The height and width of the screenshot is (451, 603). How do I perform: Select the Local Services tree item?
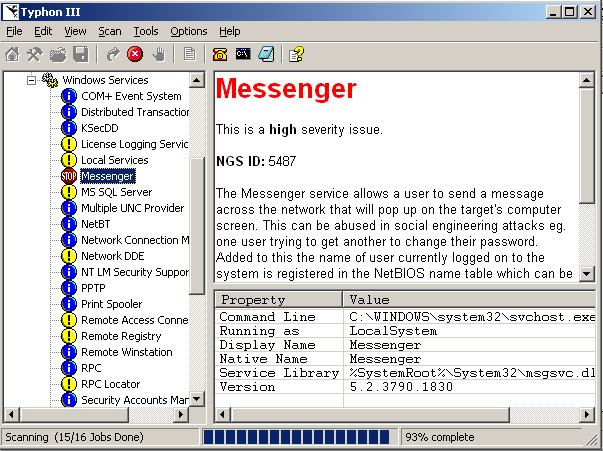coord(115,160)
